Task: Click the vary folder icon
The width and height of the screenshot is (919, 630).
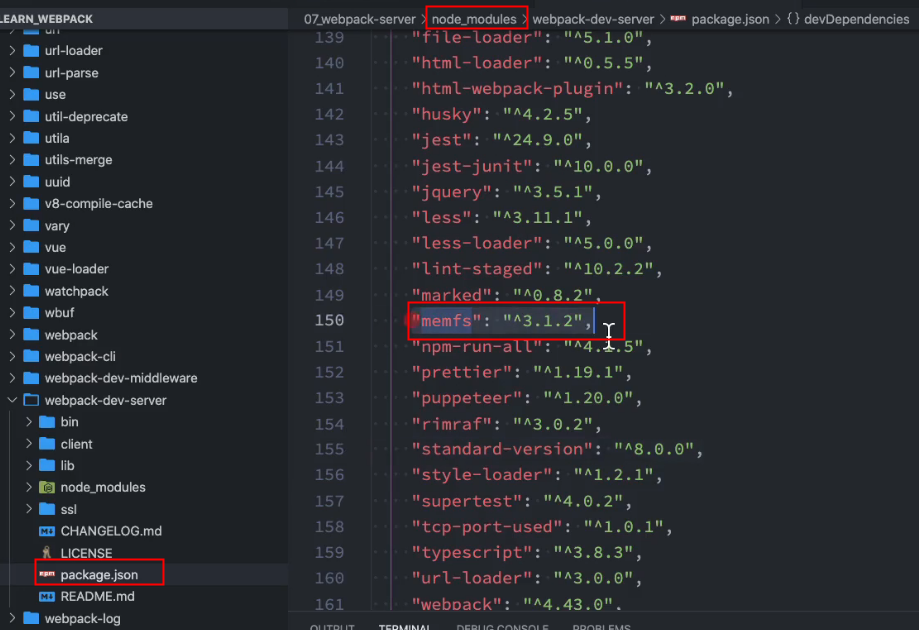Action: click(31, 226)
